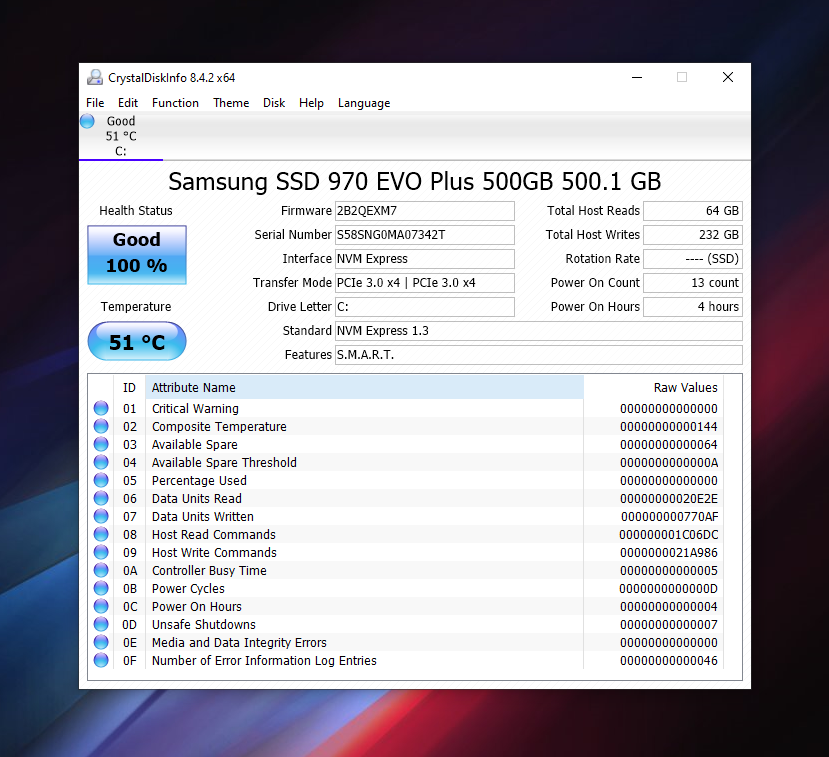Click status orb of Controller Busy Time row
Screen dimensions: 829x757
coord(101,570)
